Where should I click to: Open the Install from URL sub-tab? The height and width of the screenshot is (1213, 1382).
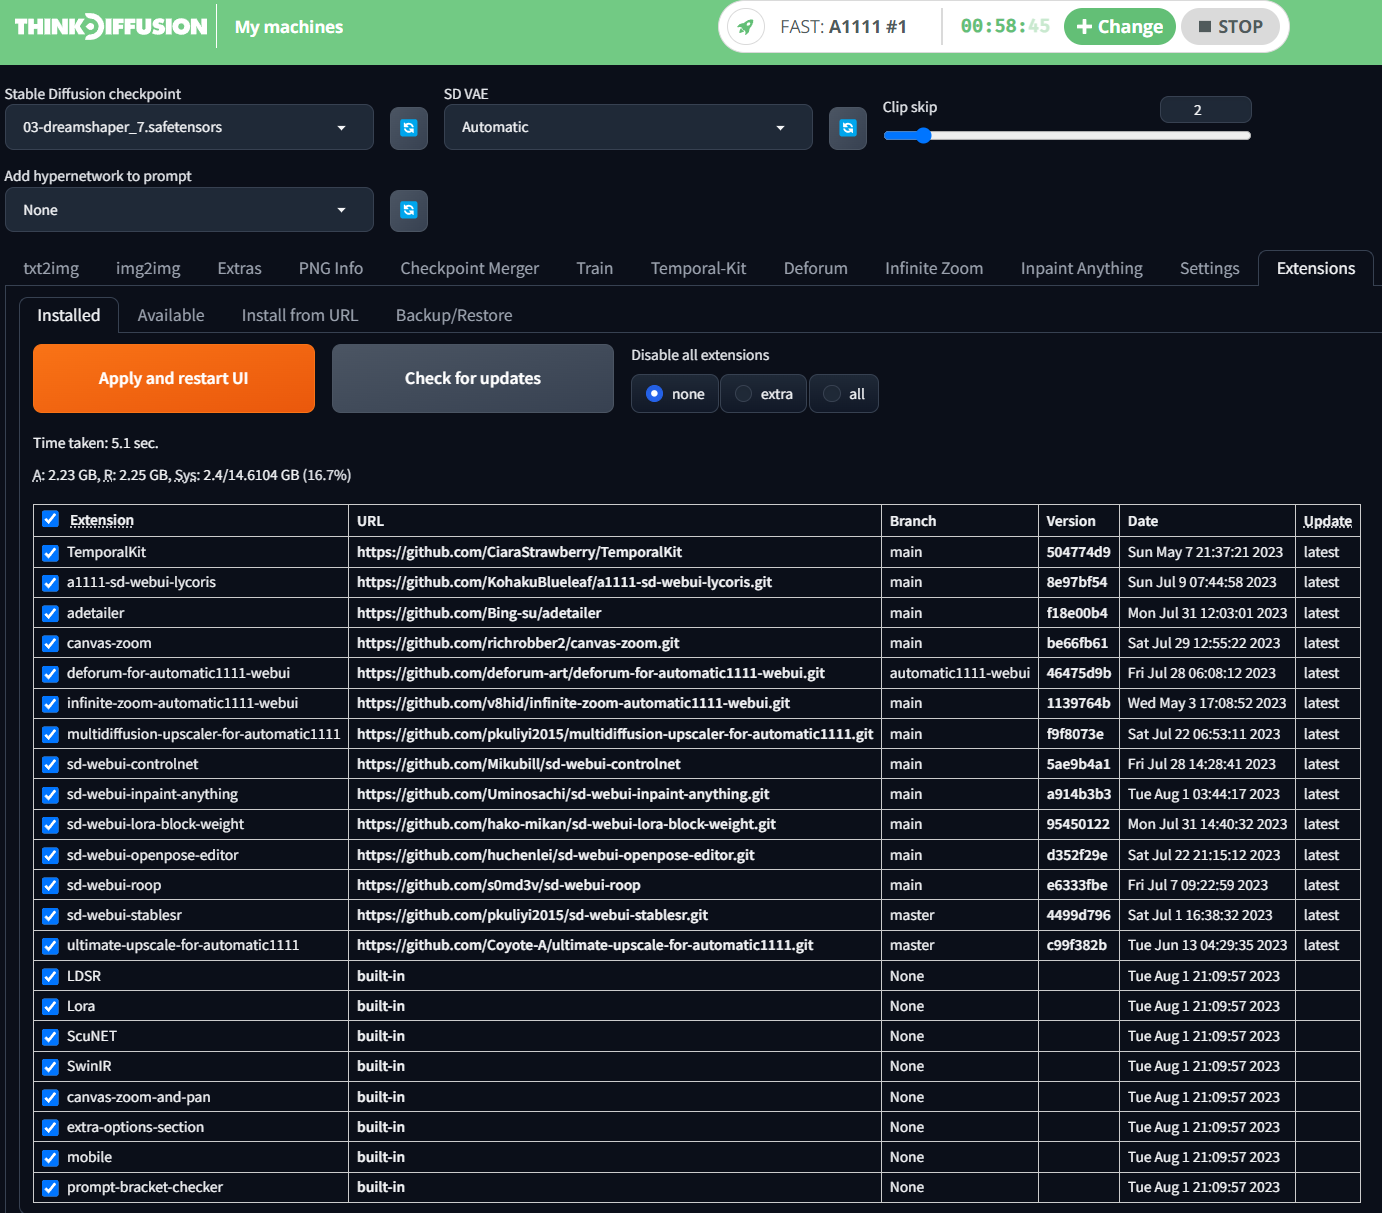pos(300,315)
